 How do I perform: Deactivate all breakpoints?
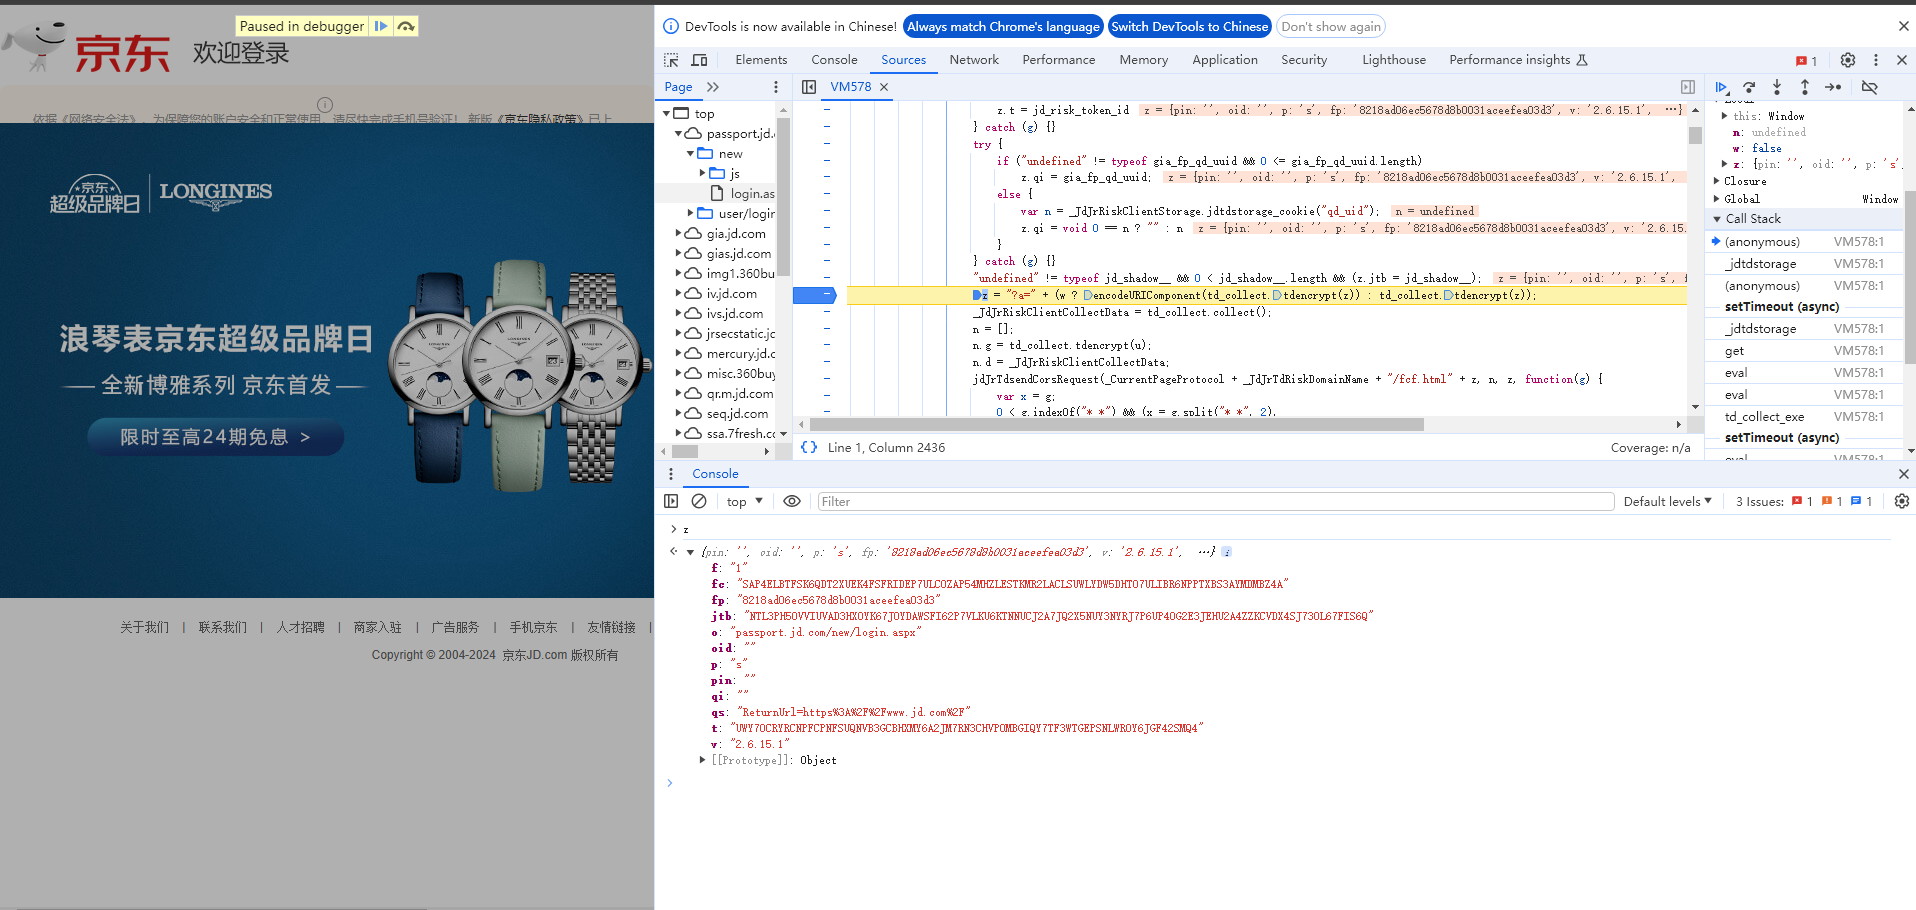tap(1869, 87)
